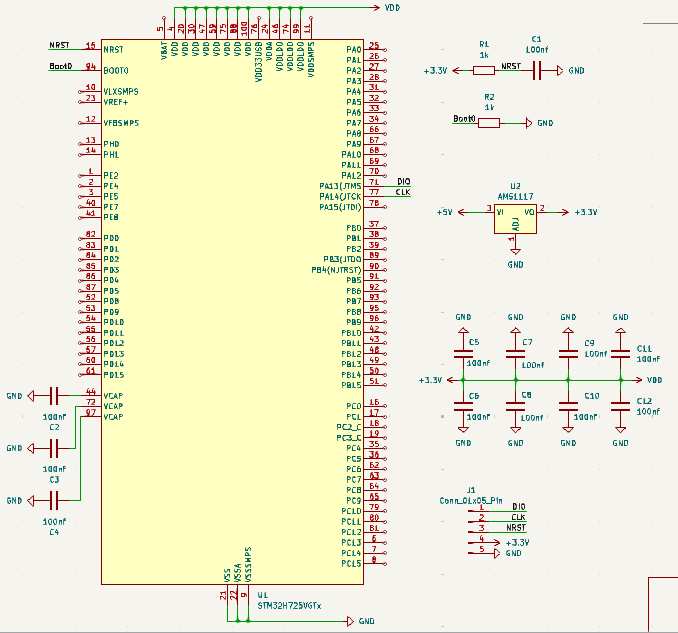Screen dimensions: 678x633
Task: Click the AMS1117 value text
Action: (515, 197)
